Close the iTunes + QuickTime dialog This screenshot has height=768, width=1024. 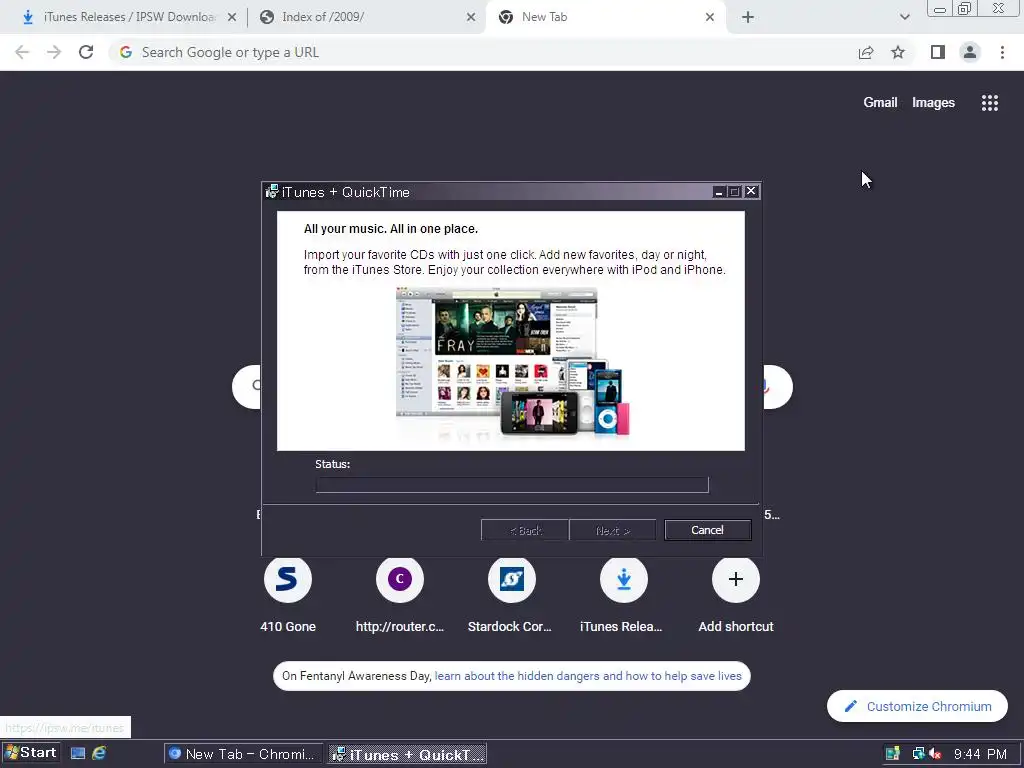coord(751,191)
